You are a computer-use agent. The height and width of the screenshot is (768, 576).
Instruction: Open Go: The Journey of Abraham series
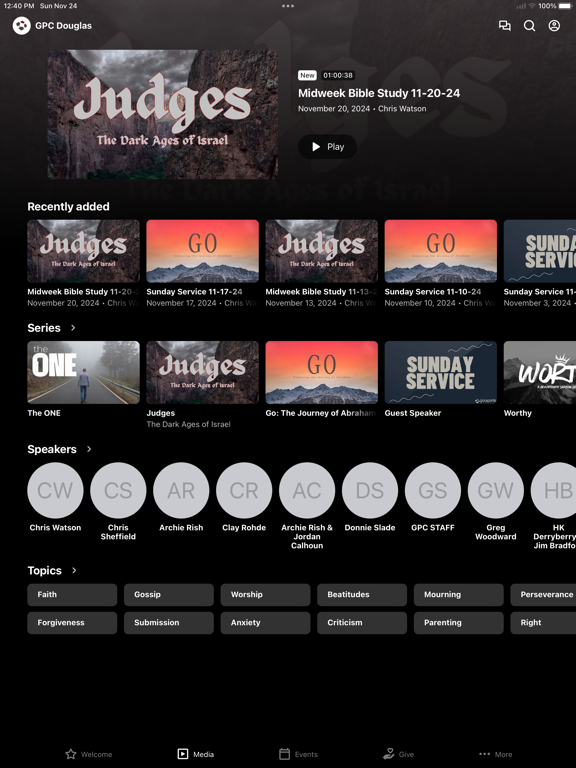(321, 373)
